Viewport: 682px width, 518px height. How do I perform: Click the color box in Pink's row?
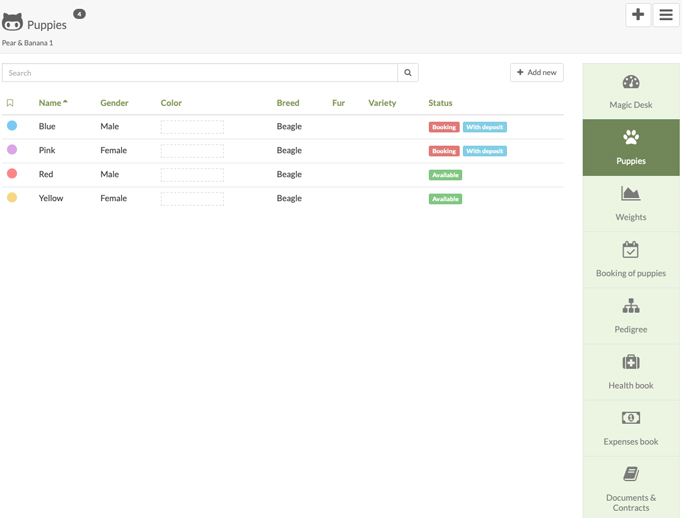[192, 151]
